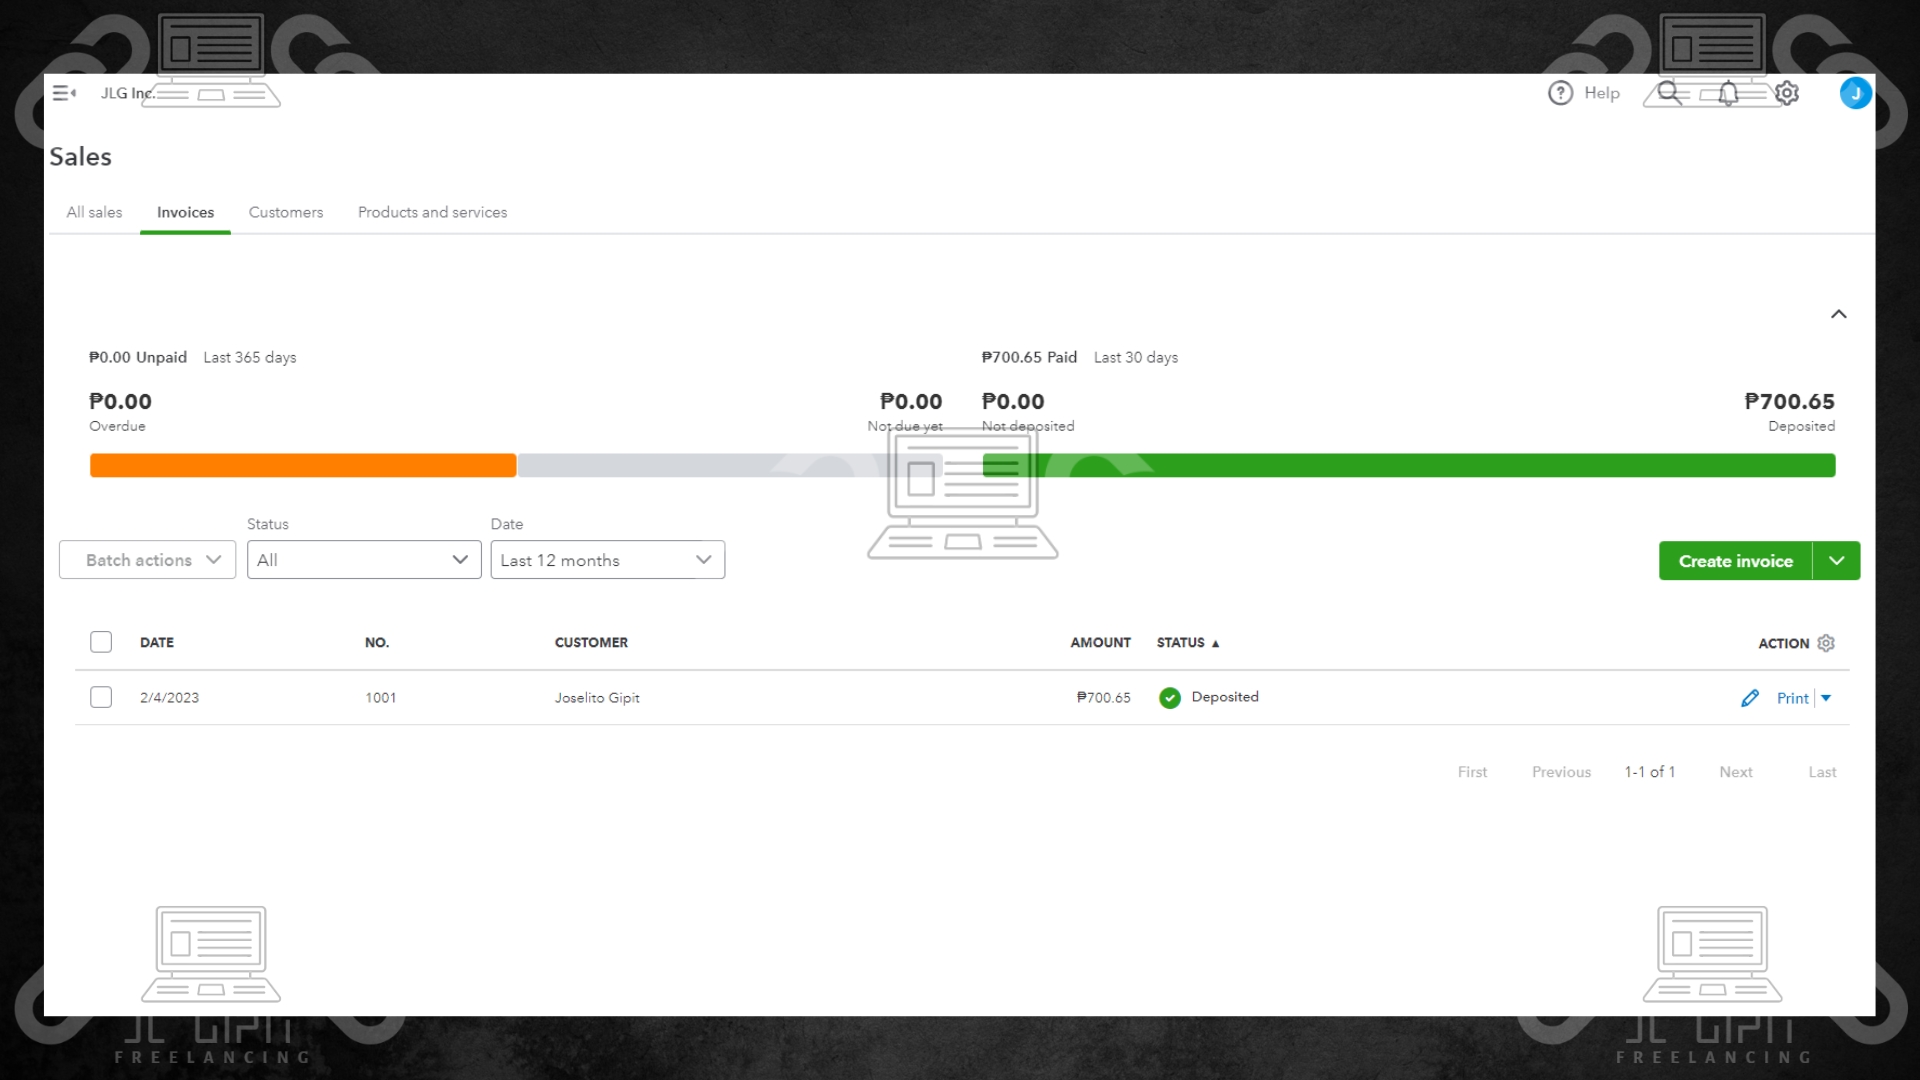Expand the Create invoice arrow menu
Screen dimensions: 1920x1080
(x=1836, y=561)
